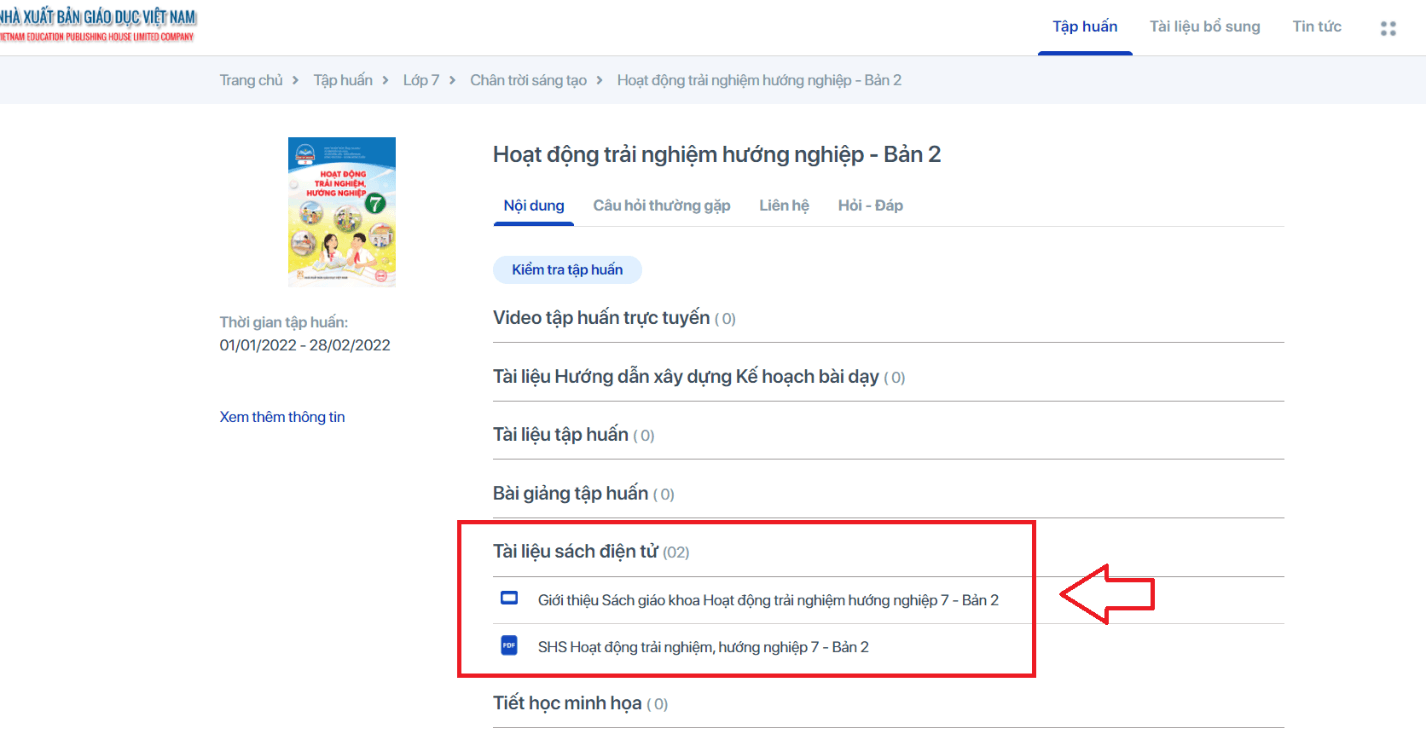Open the Tài liệu bổ sung navigation tab
Viewport: 1426px width, 740px height.
coord(1205,27)
